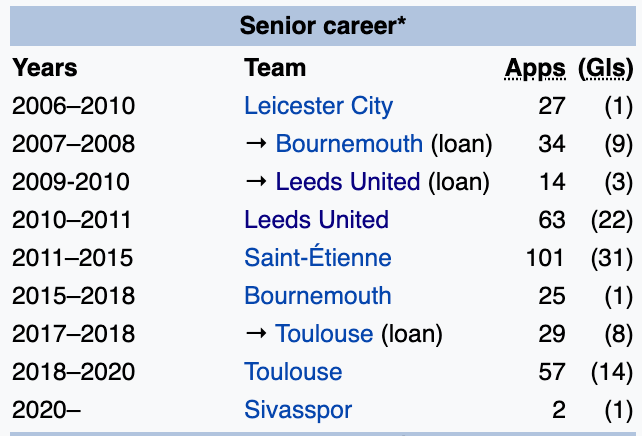
Task: Open the Sivasspor team link
Action: click(298, 410)
